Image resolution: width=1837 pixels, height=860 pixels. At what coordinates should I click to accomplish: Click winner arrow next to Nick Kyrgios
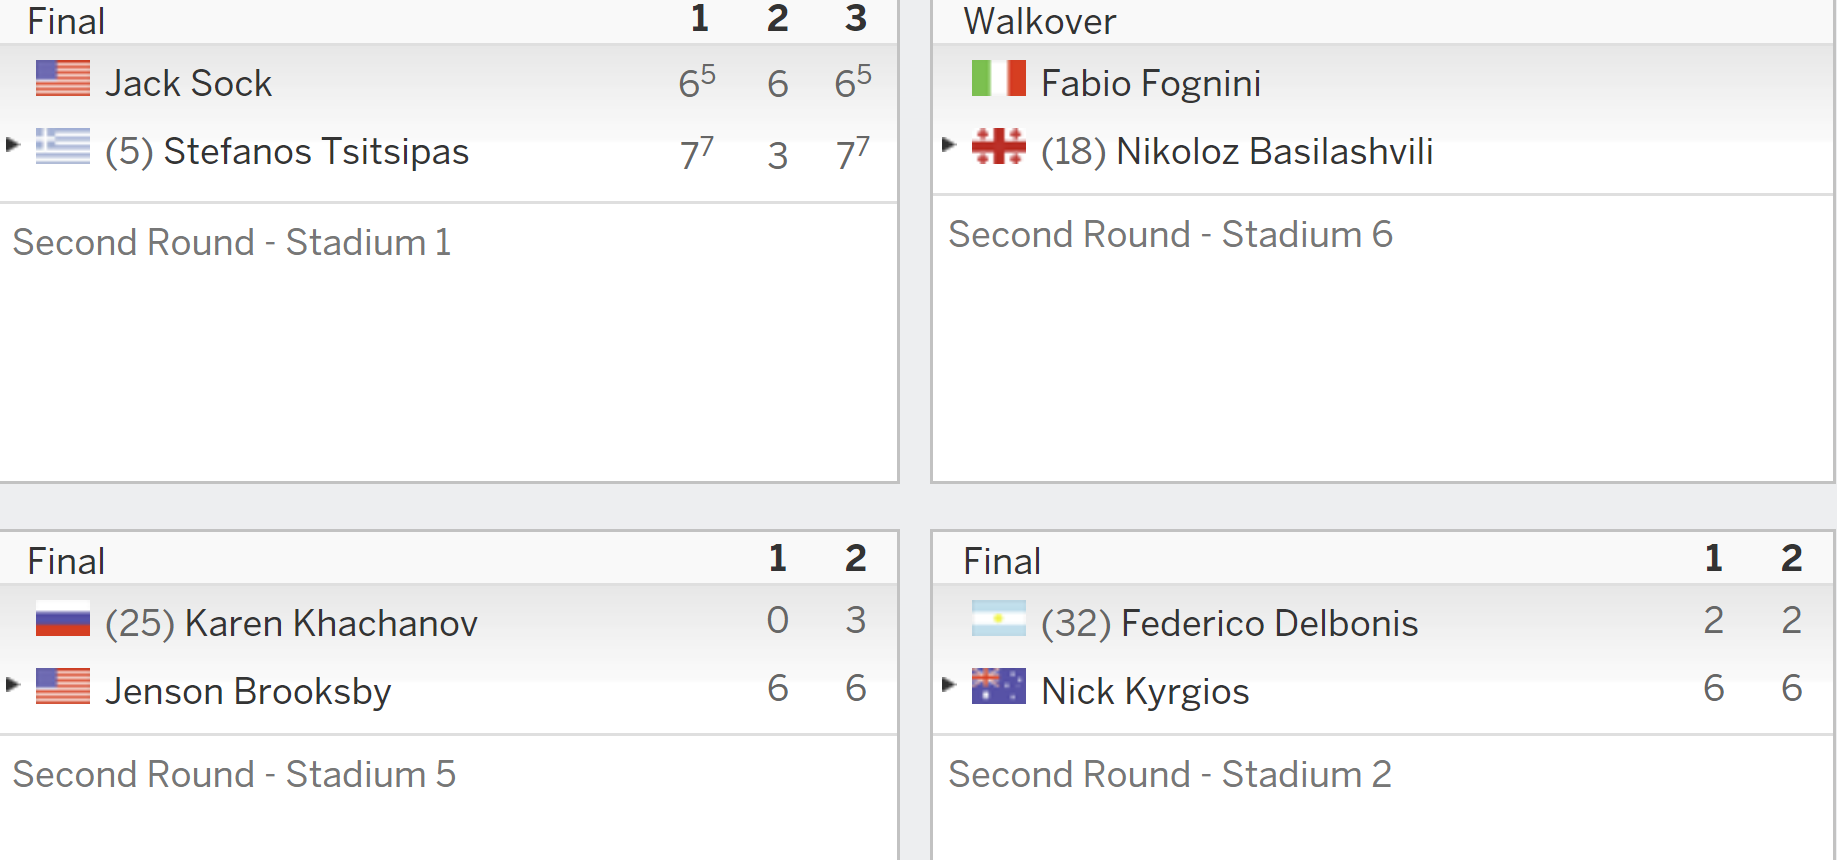[949, 684]
